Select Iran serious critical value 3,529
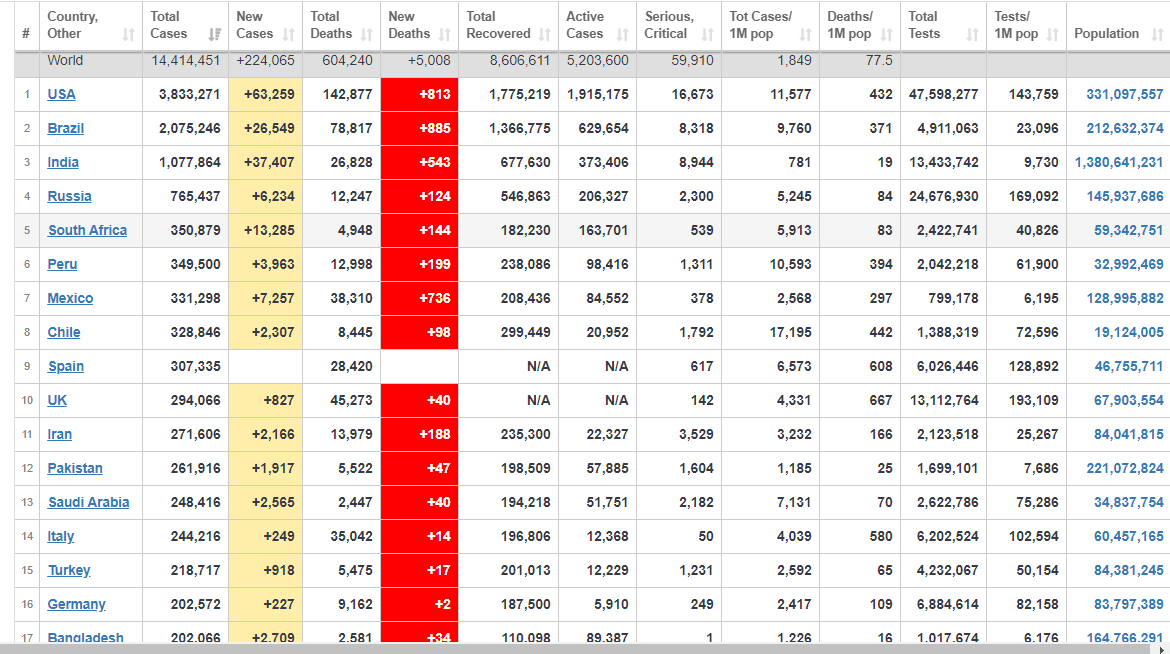The image size is (1170, 654). [x=696, y=434]
